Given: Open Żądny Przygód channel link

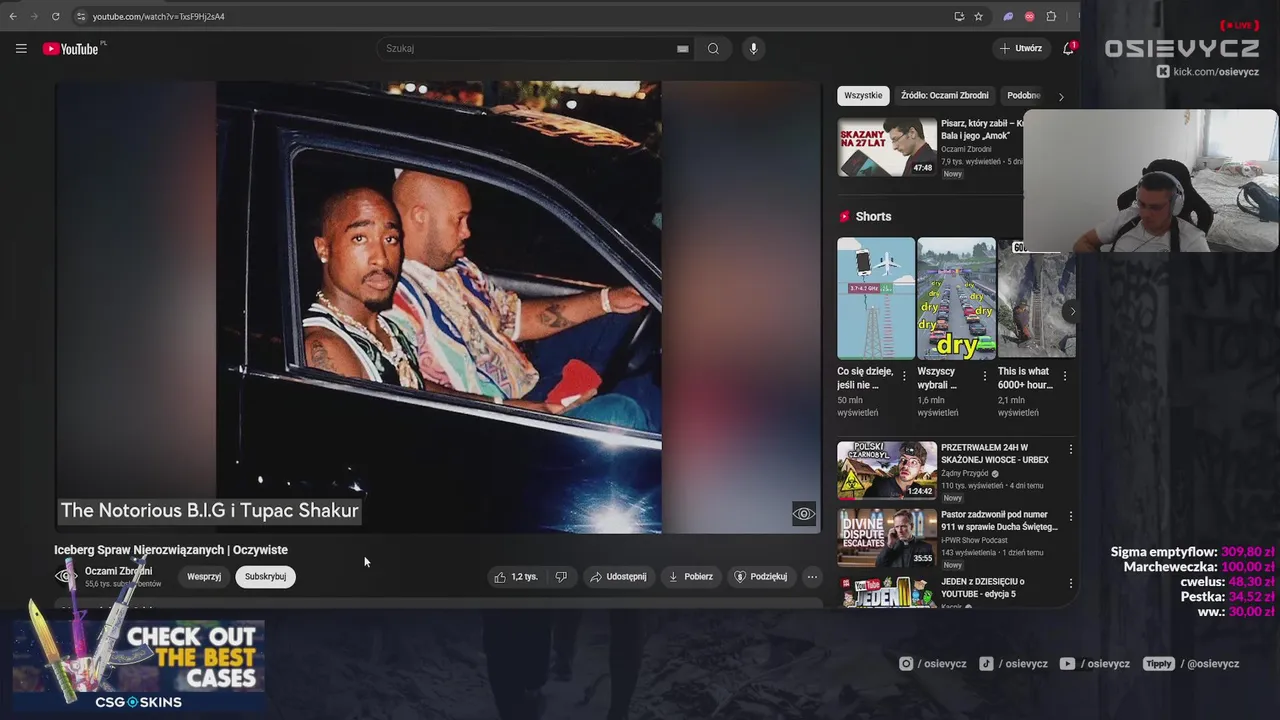Looking at the screenshot, I should coord(964,473).
